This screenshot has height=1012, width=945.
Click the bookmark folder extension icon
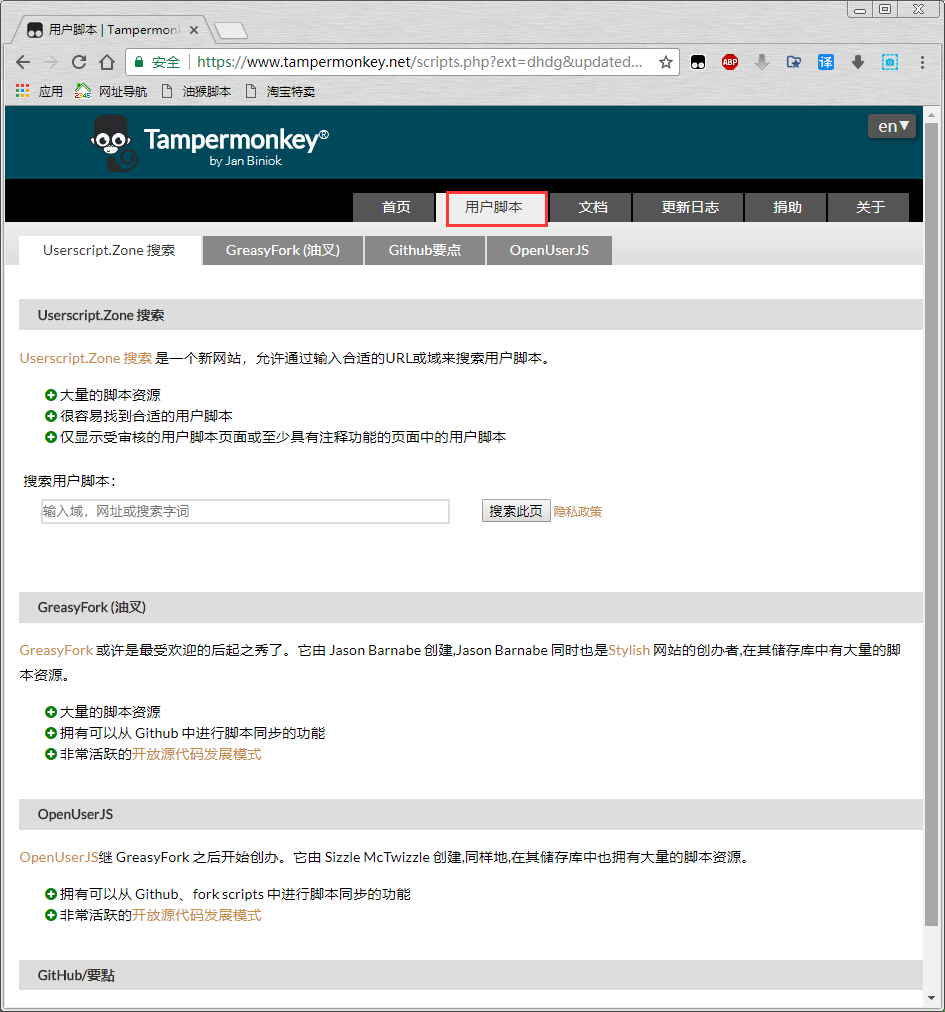pos(794,62)
